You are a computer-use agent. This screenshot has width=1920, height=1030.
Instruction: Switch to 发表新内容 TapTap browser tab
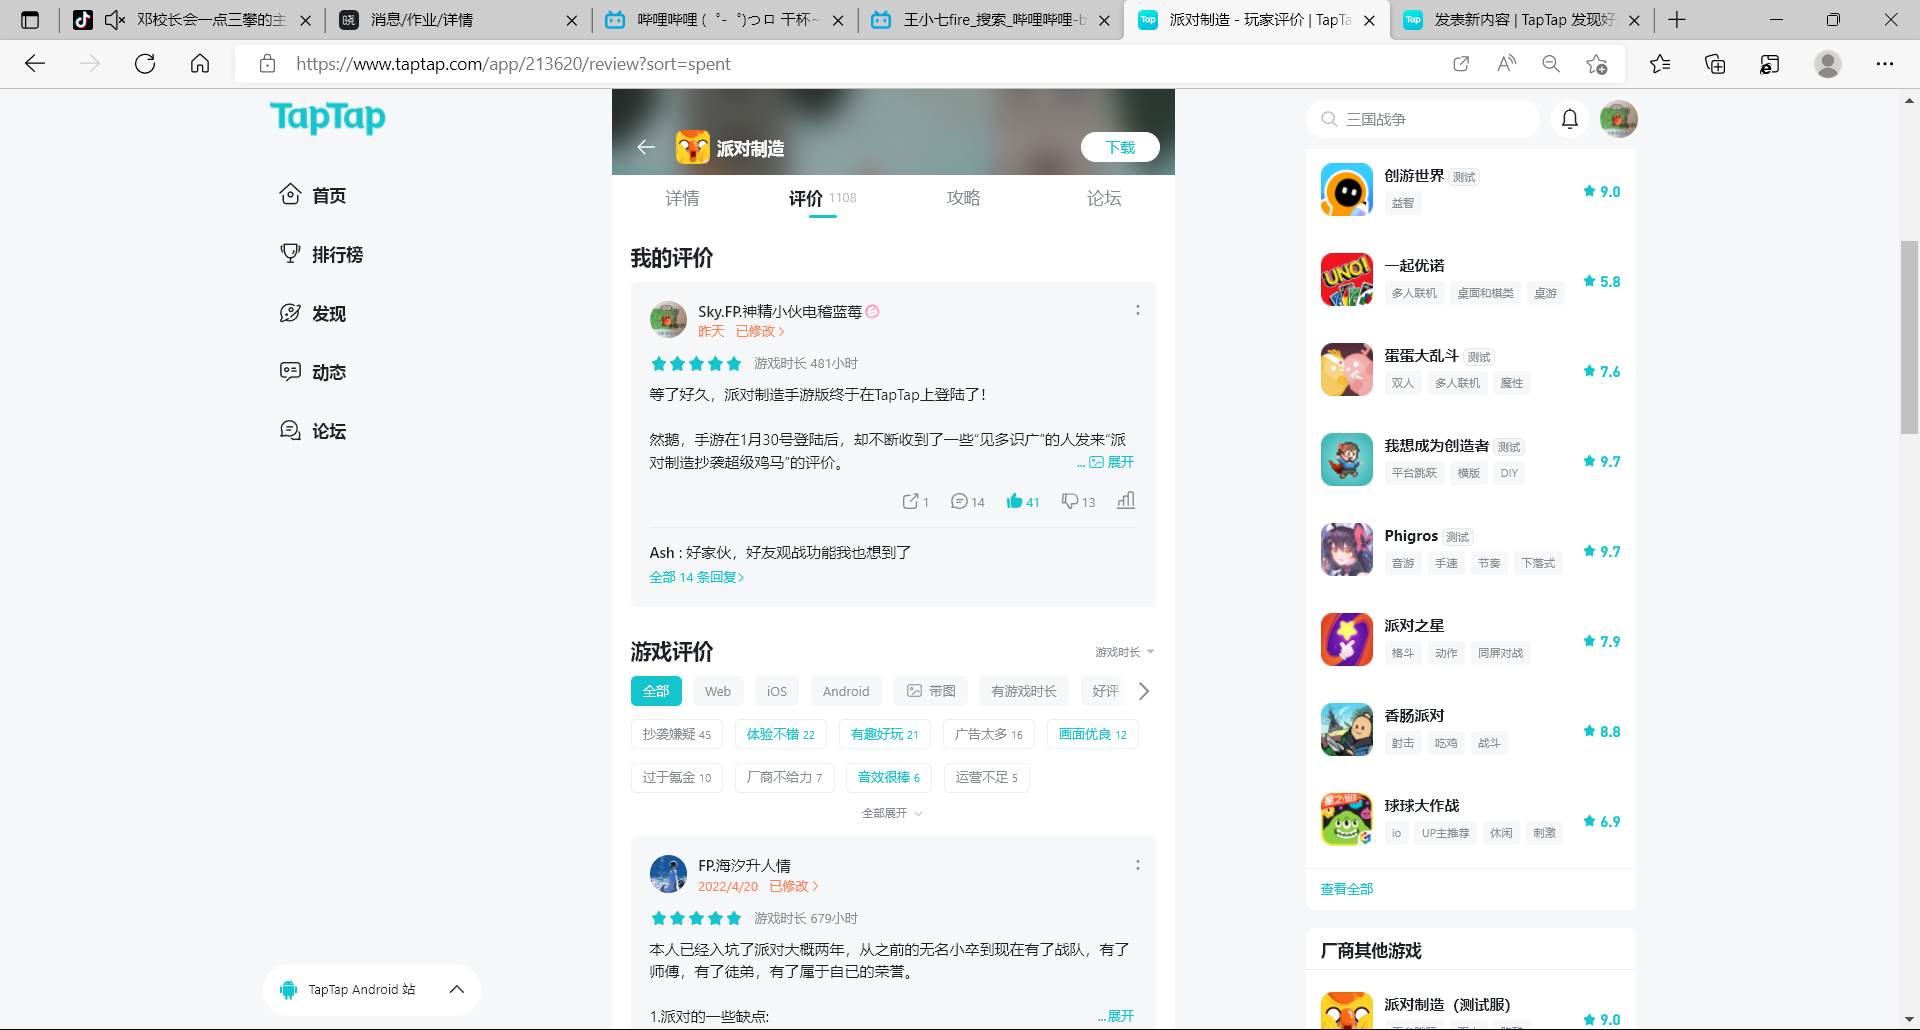point(1521,20)
